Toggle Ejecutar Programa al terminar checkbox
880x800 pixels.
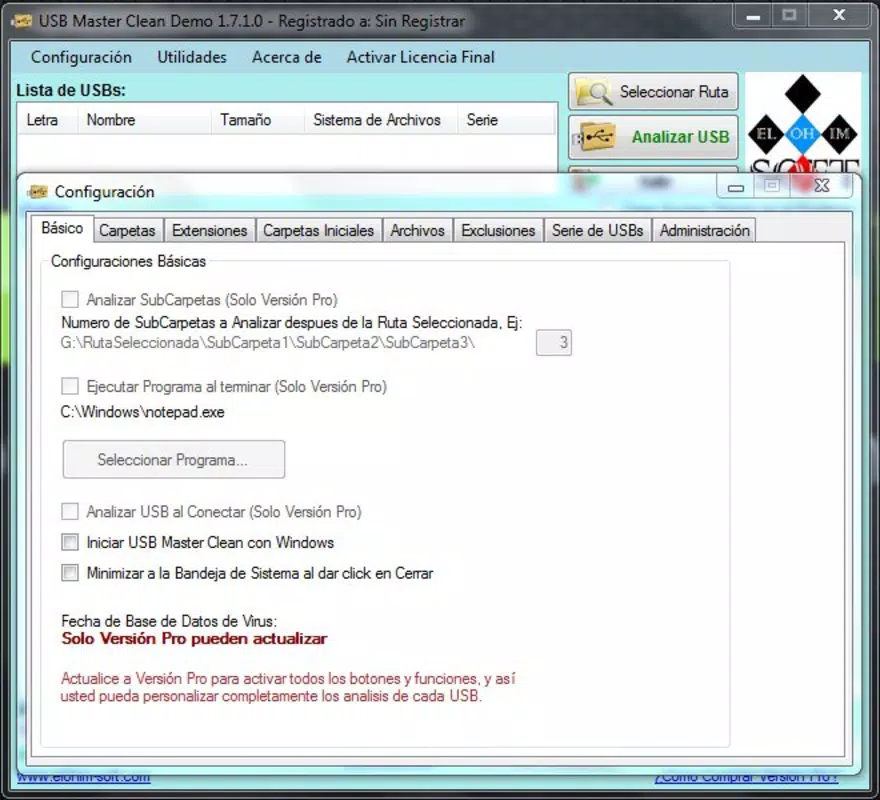(70, 386)
